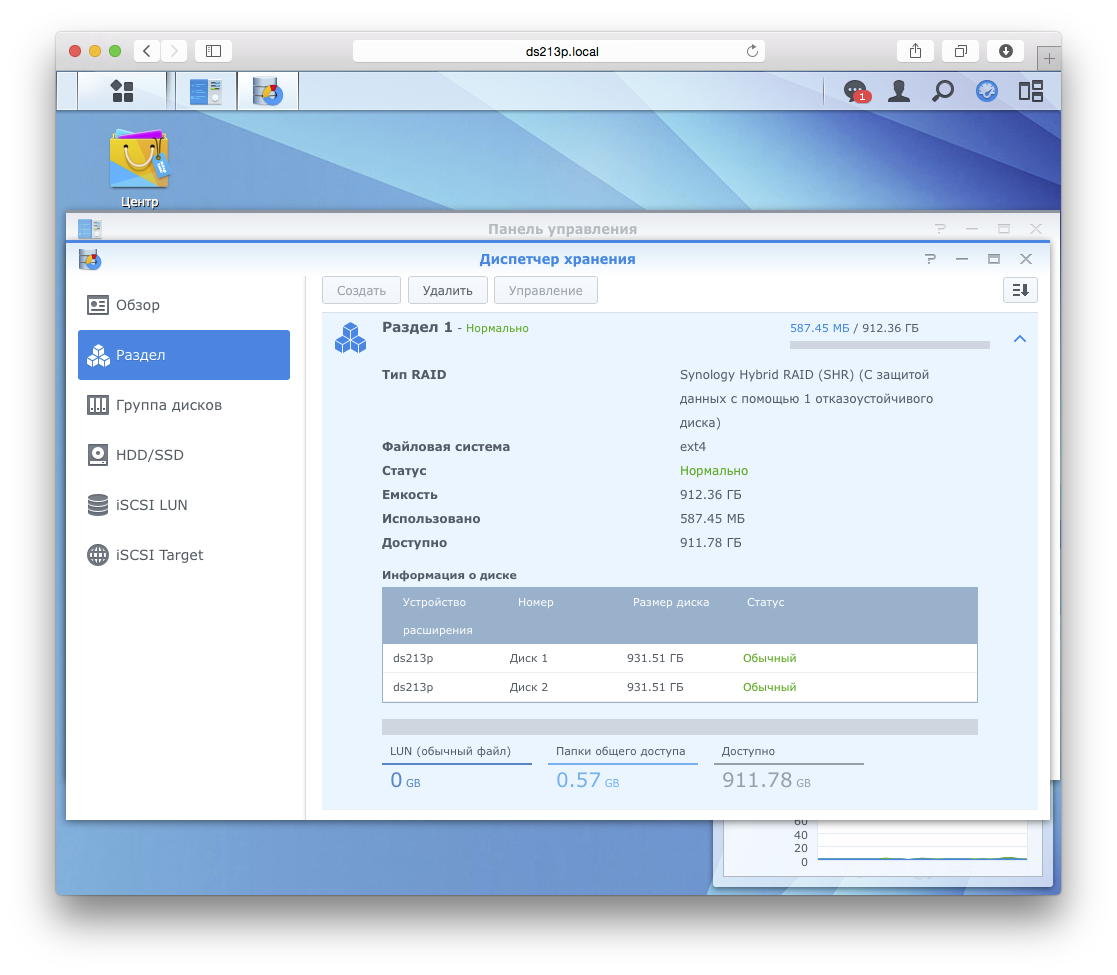Click the Размер диска column header
This screenshot has height=975, width=1117.
pos(671,602)
